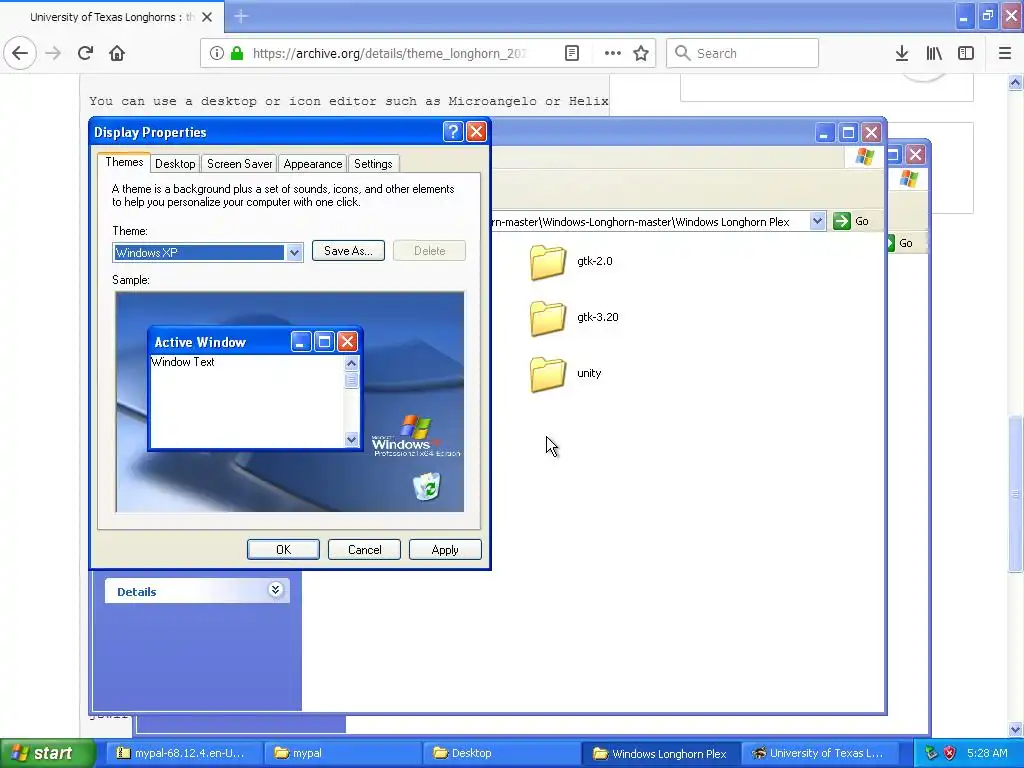Screen dimensions: 1024x768
Task: Open the Appearance tab
Action: click(313, 164)
